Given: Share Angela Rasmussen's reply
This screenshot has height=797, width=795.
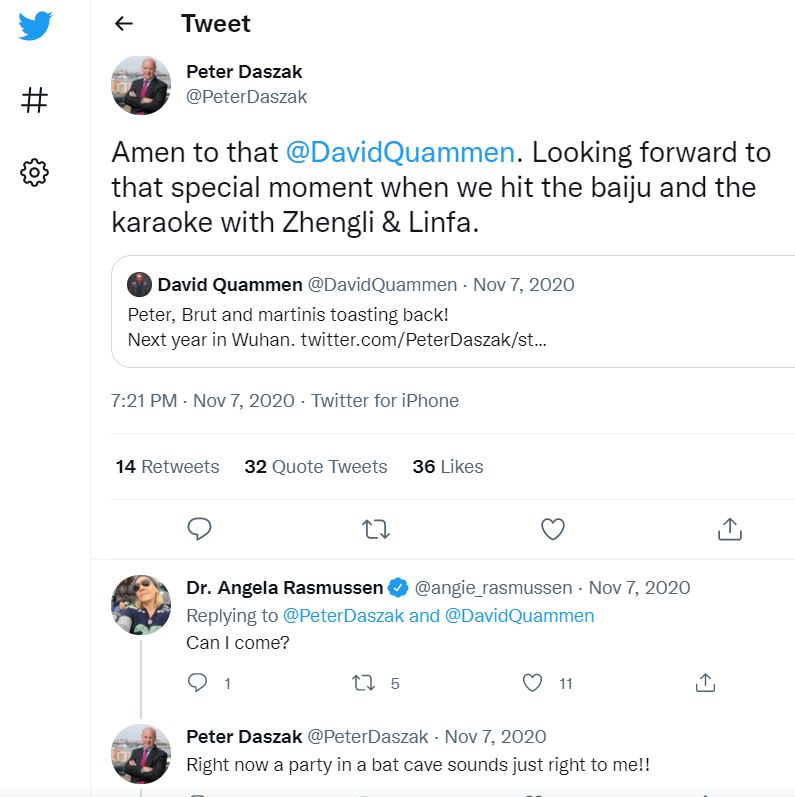Looking at the screenshot, I should 705,683.
